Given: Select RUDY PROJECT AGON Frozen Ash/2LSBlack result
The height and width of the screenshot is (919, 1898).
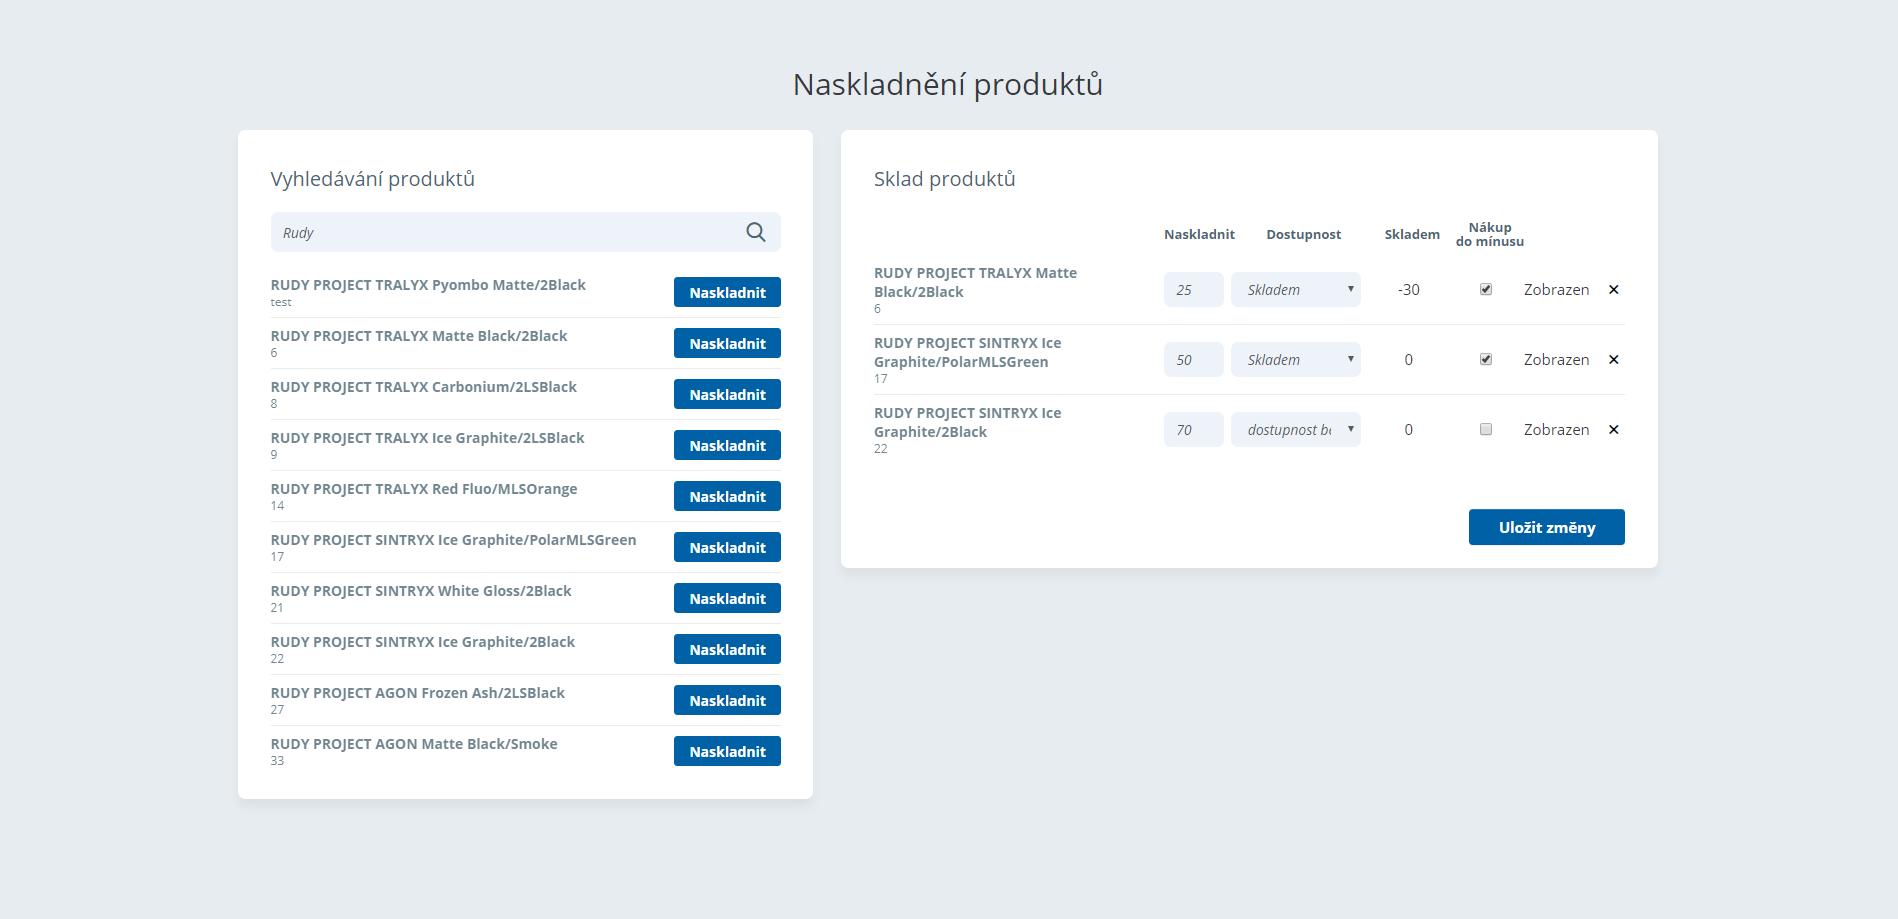Looking at the screenshot, I should pyautogui.click(x=418, y=693).
